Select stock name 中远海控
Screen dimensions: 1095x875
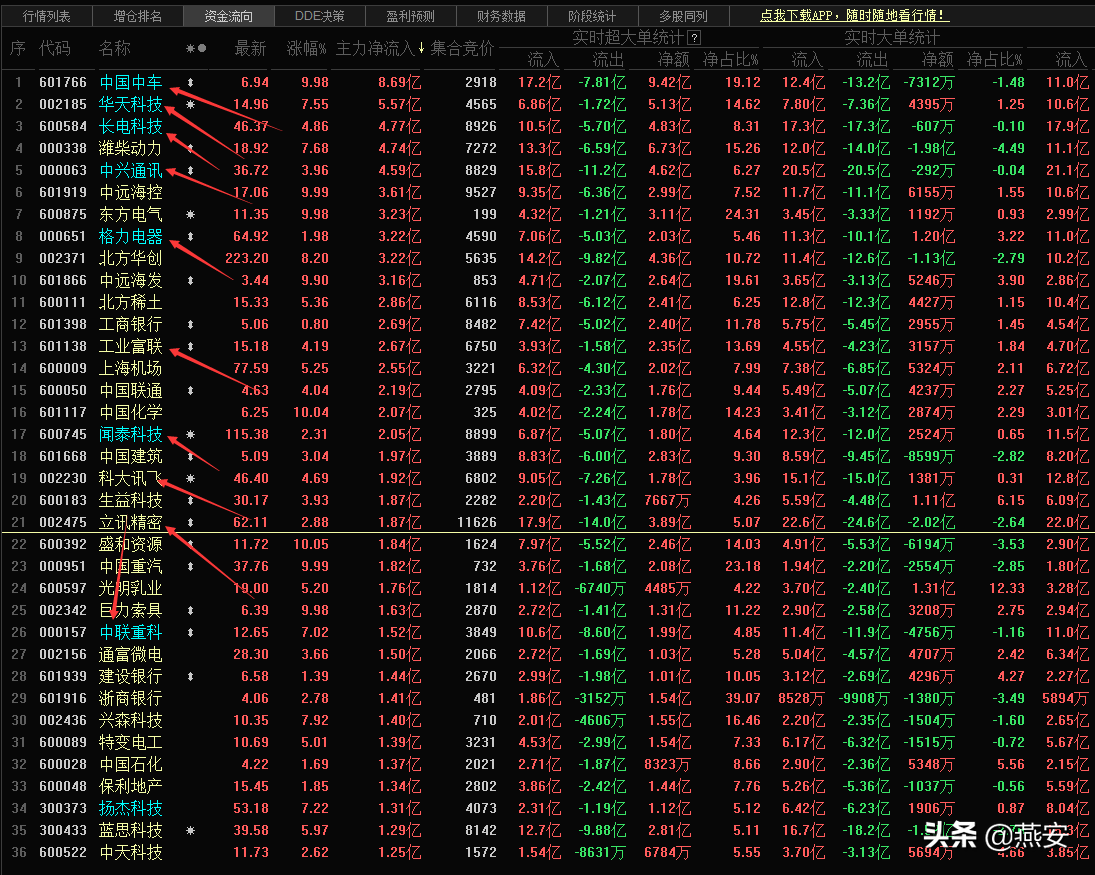(131, 193)
